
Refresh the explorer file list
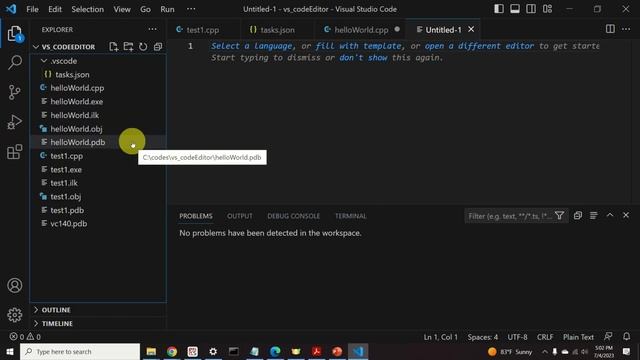pos(143,47)
